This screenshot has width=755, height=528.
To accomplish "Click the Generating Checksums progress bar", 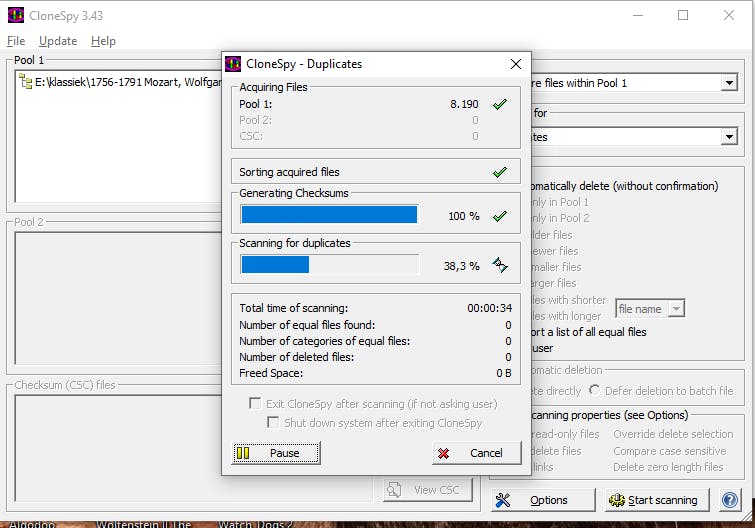I will pyautogui.click(x=329, y=215).
